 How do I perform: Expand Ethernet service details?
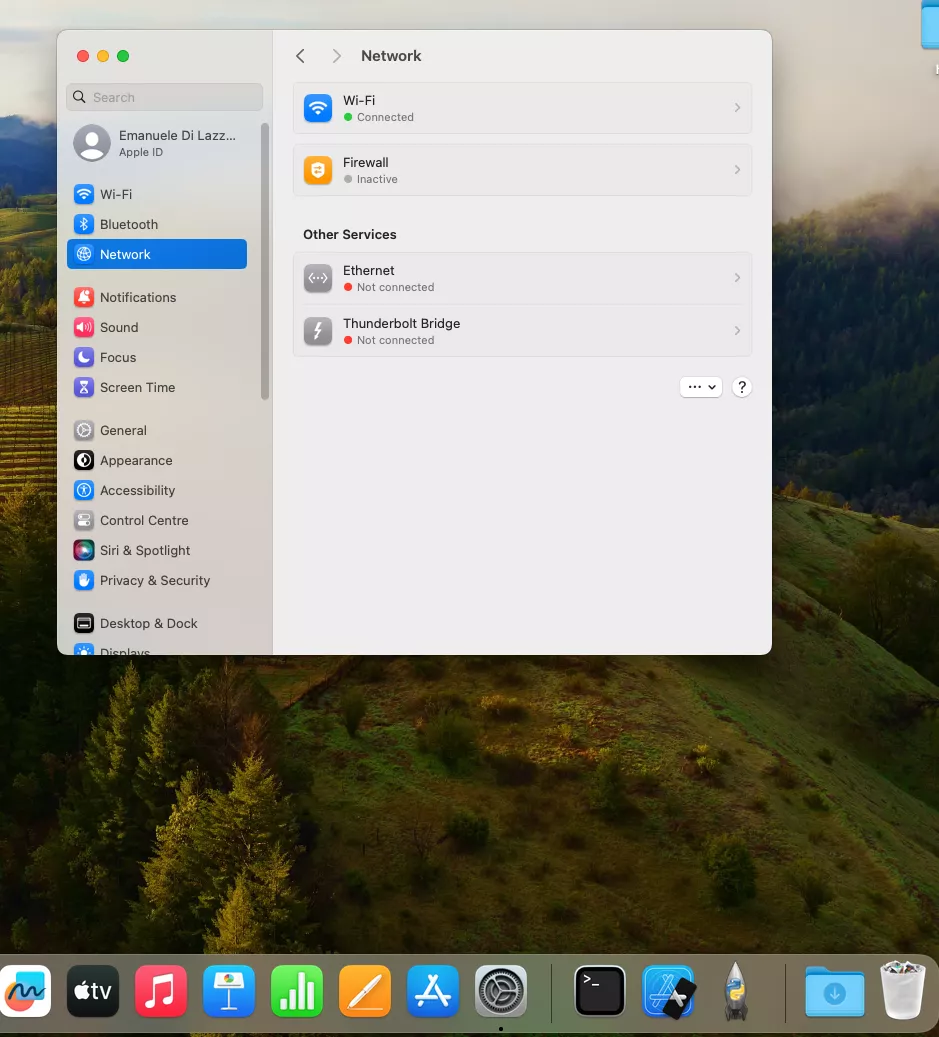pos(522,278)
